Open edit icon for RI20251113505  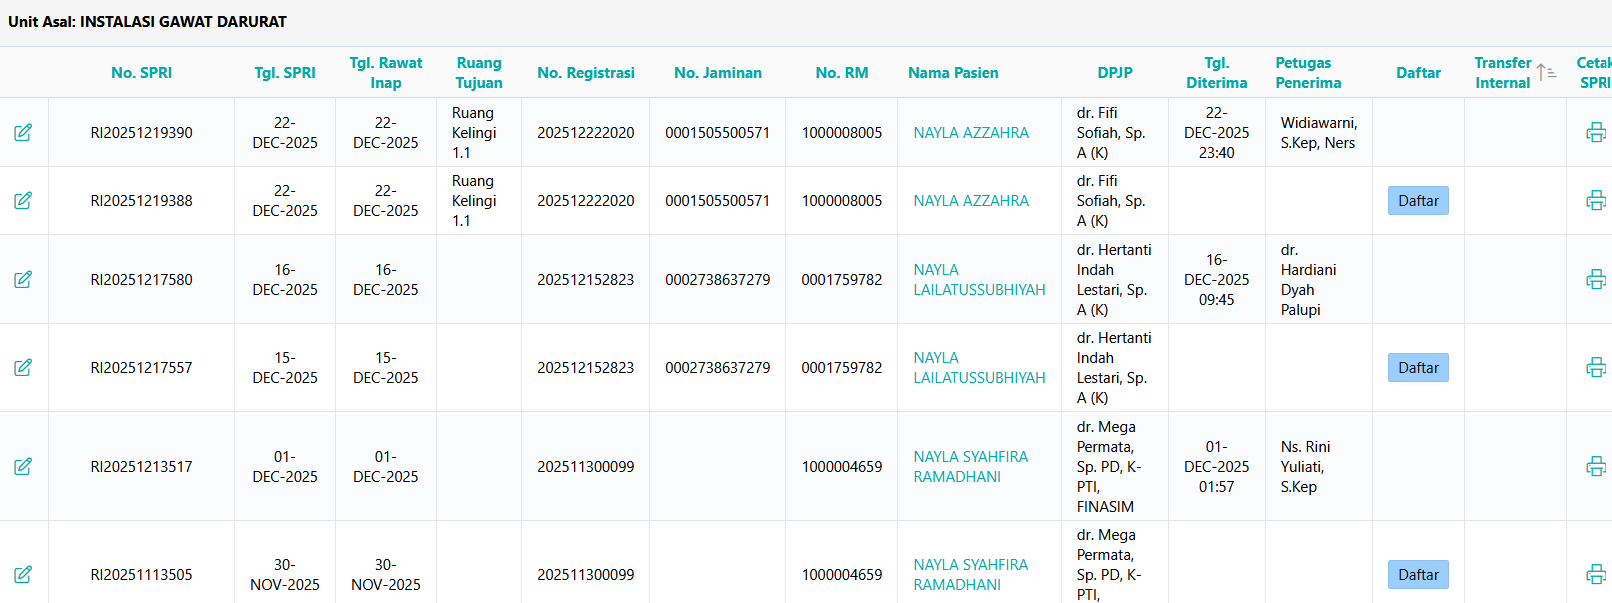coord(23,574)
